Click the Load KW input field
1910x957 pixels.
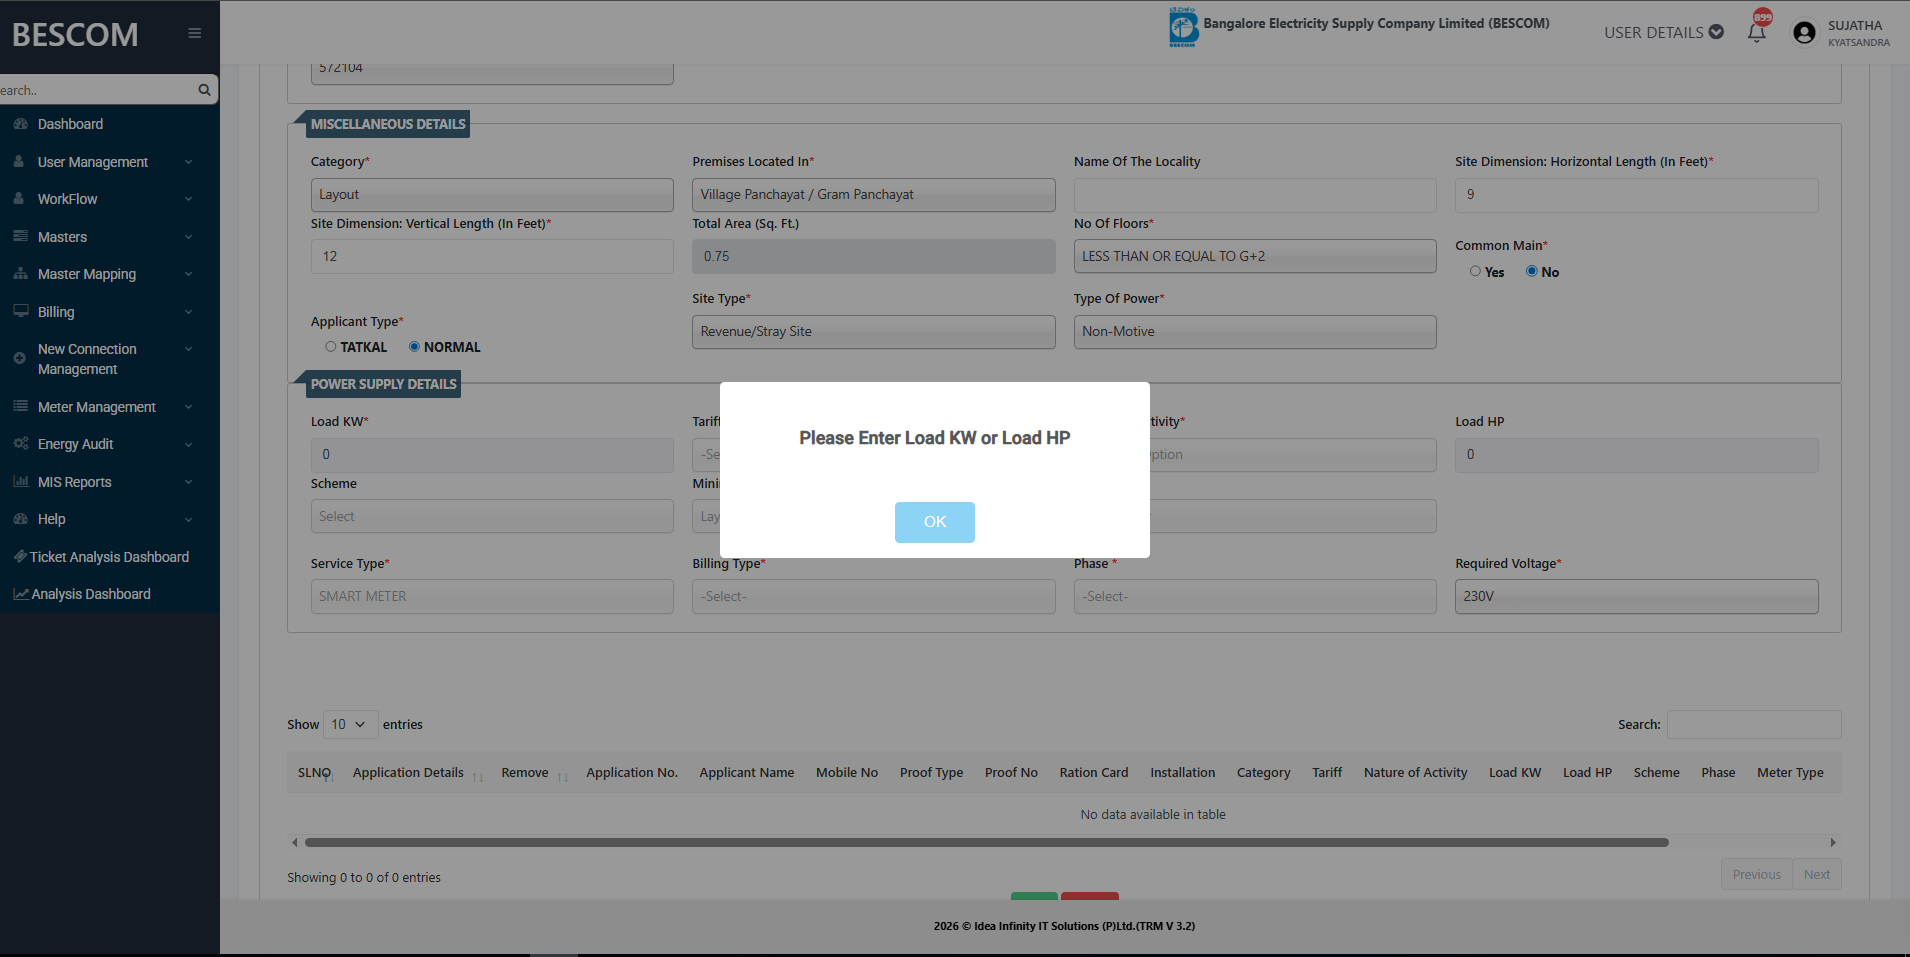(x=492, y=455)
